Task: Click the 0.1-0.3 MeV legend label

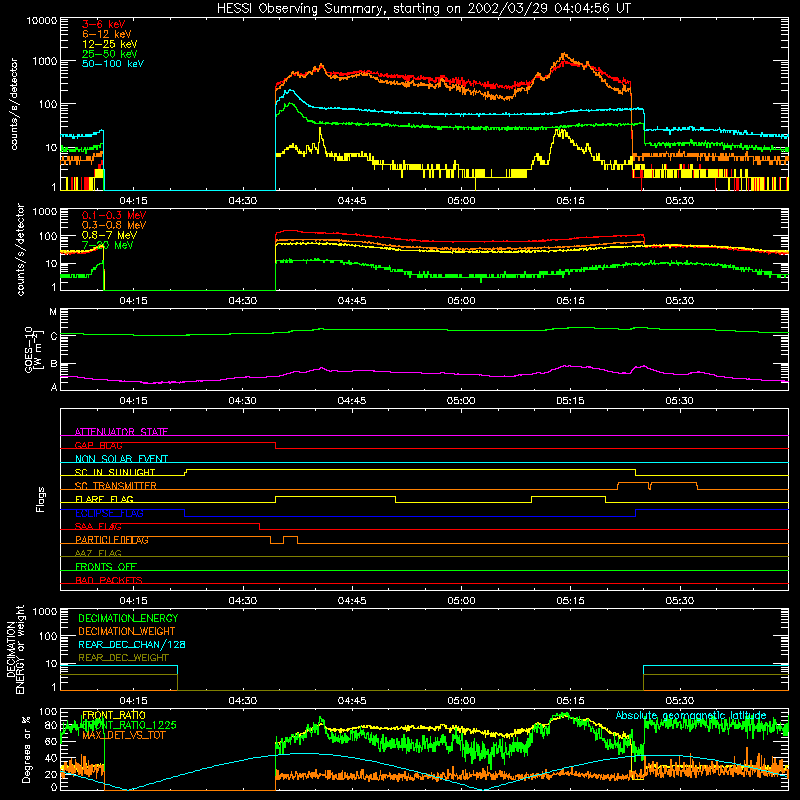Action: click(114, 215)
